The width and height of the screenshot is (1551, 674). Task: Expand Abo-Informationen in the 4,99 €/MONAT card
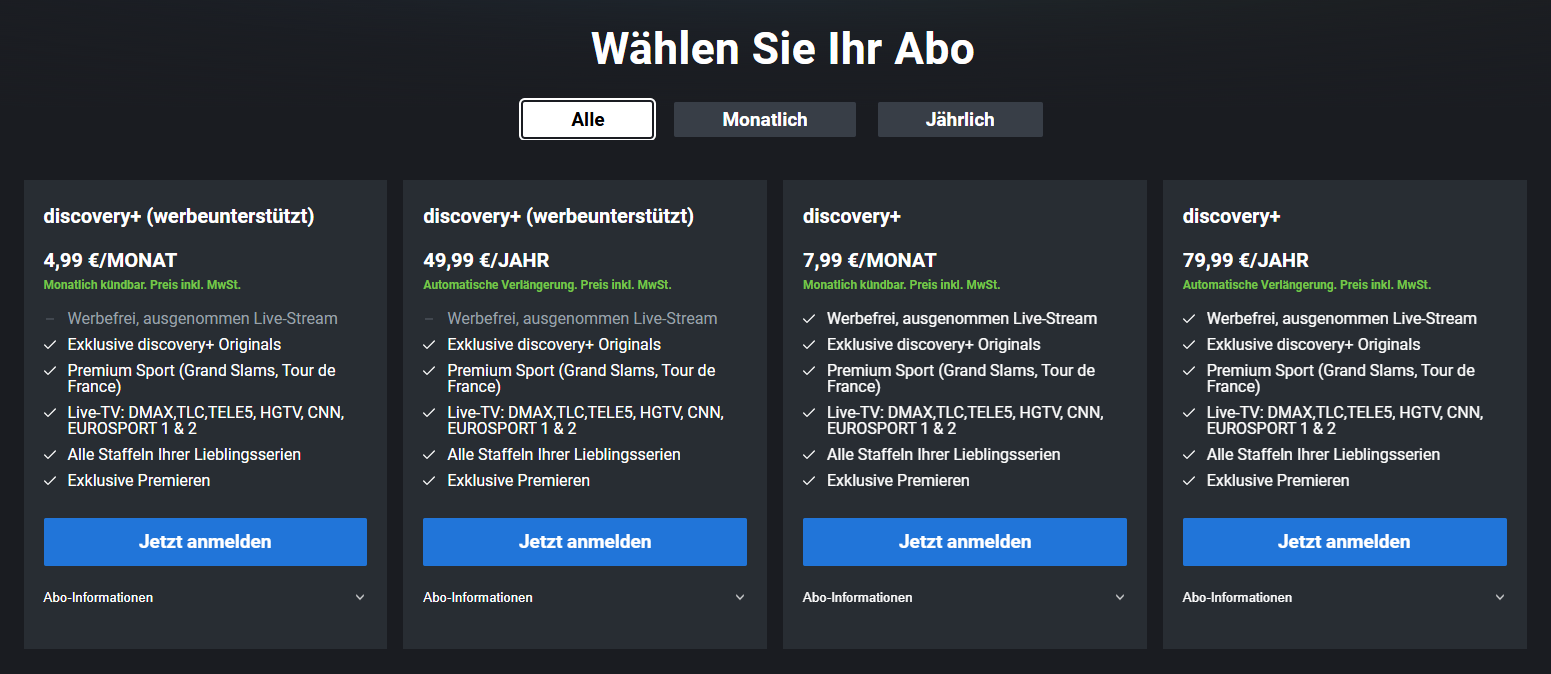click(x=205, y=597)
